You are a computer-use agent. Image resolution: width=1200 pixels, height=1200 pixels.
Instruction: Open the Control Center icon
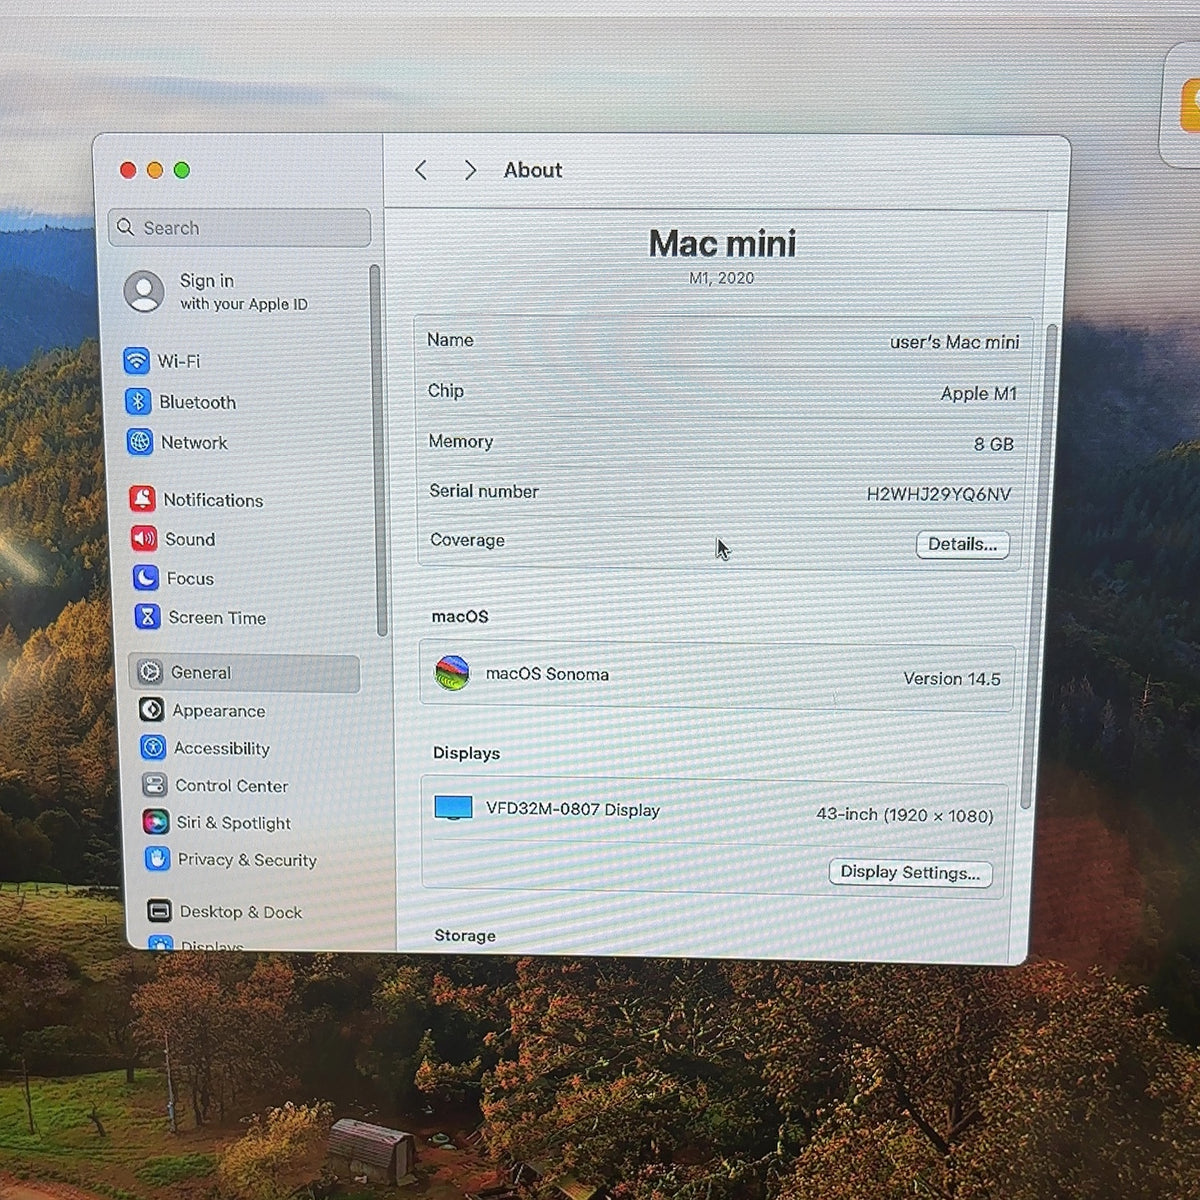(154, 784)
